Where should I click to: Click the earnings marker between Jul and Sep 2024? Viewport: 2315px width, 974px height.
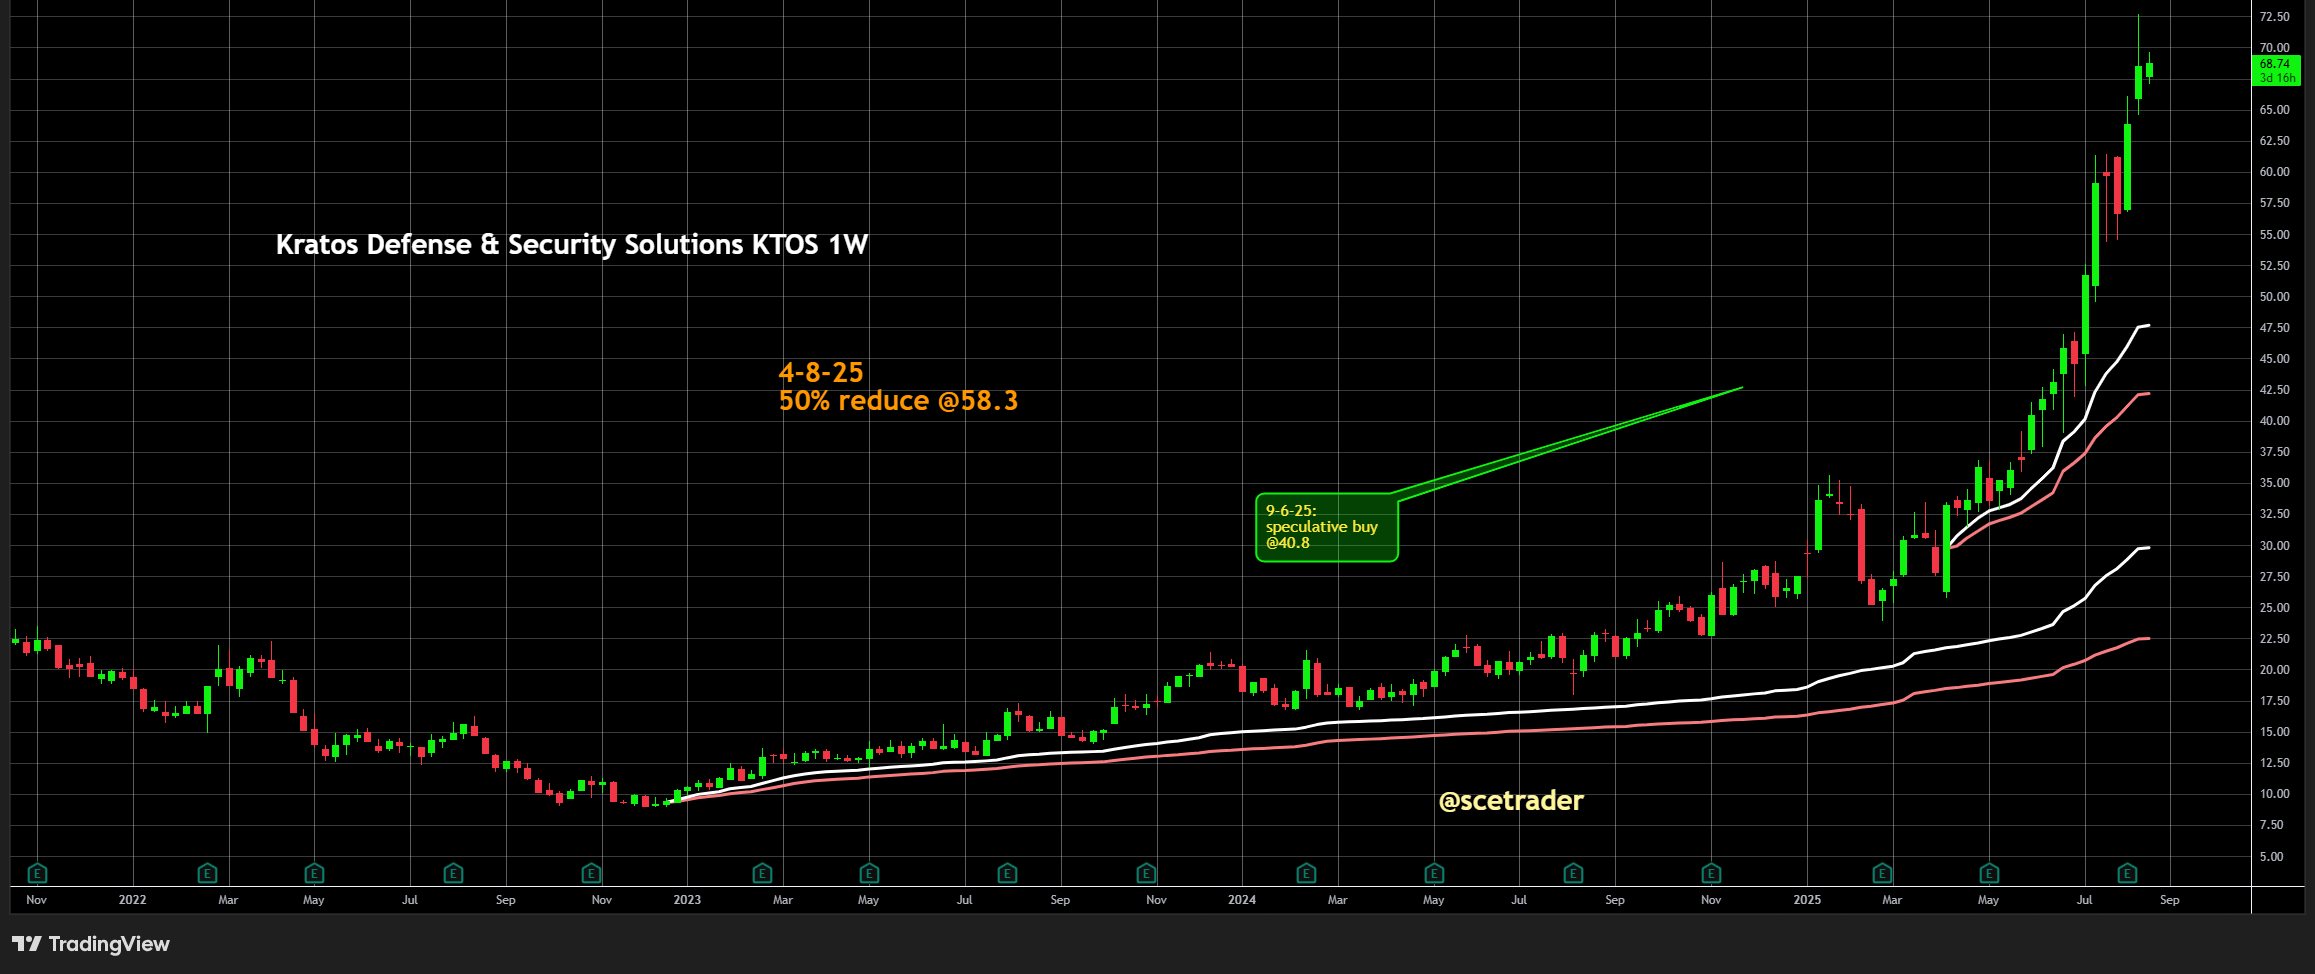pos(1573,874)
